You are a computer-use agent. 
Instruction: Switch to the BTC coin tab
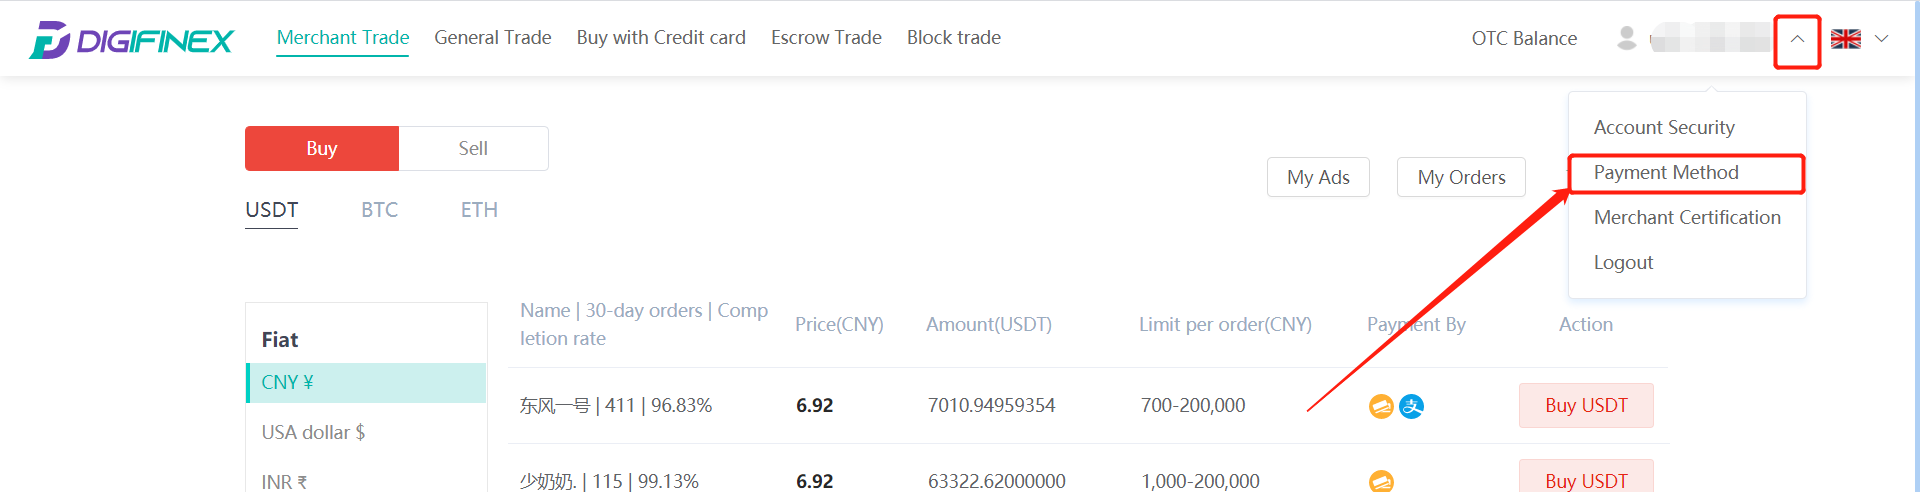tap(380, 210)
